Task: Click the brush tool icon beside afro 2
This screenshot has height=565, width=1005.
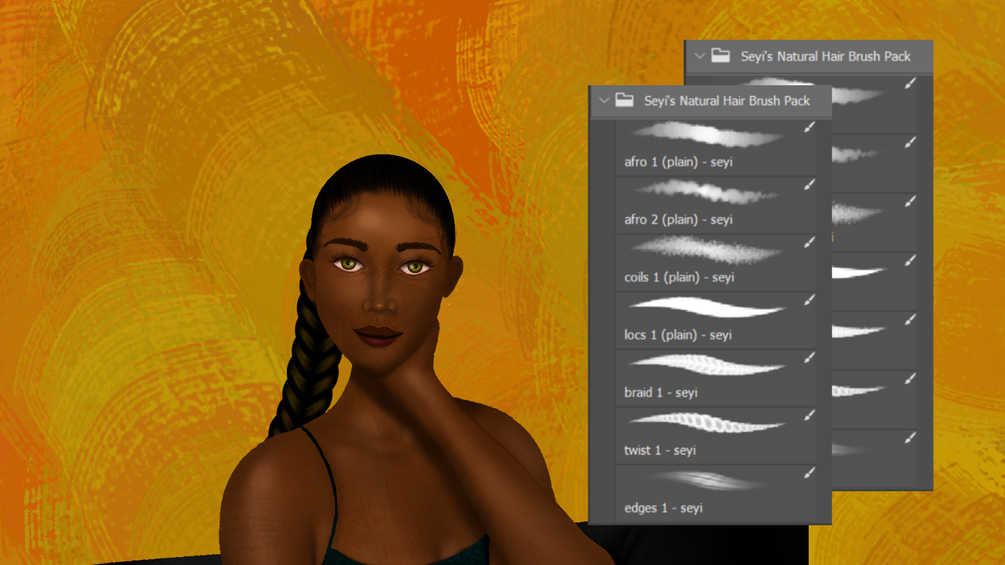Action: (810, 184)
